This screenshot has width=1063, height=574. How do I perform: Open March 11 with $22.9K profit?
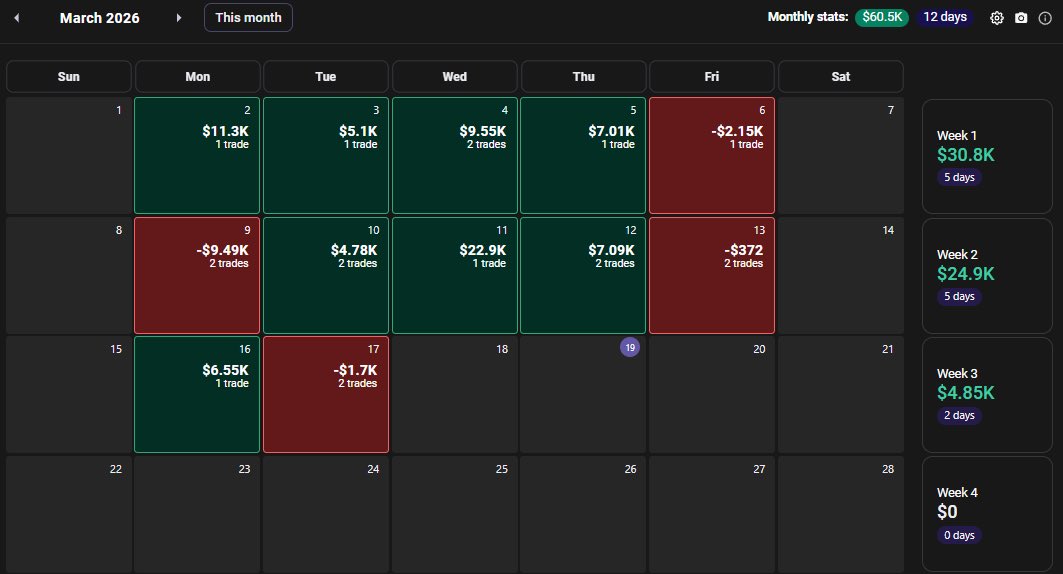[454, 275]
